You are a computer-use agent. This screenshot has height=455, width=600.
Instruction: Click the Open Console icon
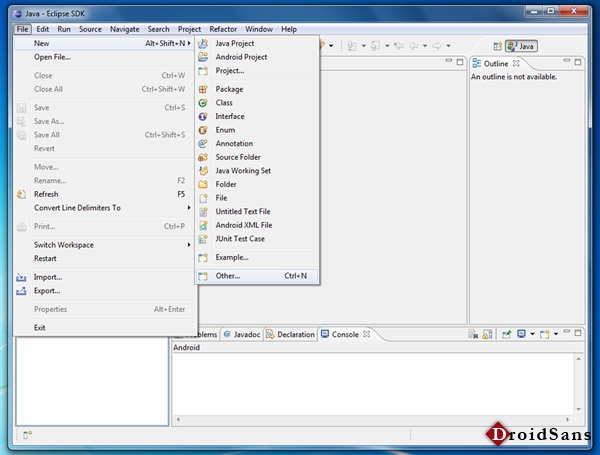click(545, 334)
